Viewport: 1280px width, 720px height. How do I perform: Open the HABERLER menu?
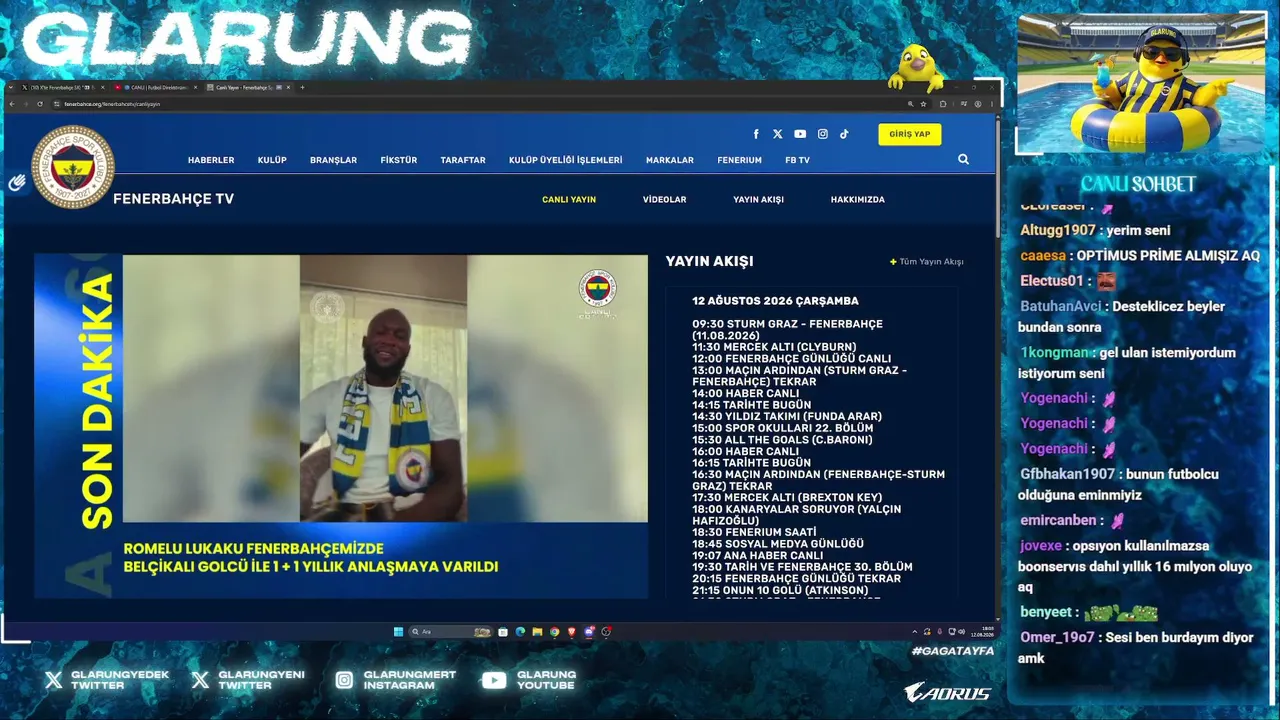(211, 160)
